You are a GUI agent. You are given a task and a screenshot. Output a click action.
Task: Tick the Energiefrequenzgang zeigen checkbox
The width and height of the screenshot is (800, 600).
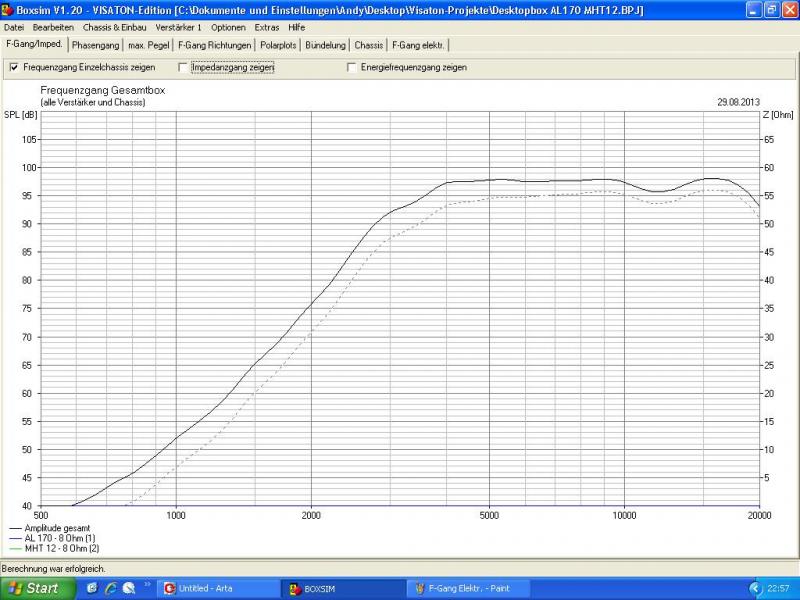click(x=351, y=67)
